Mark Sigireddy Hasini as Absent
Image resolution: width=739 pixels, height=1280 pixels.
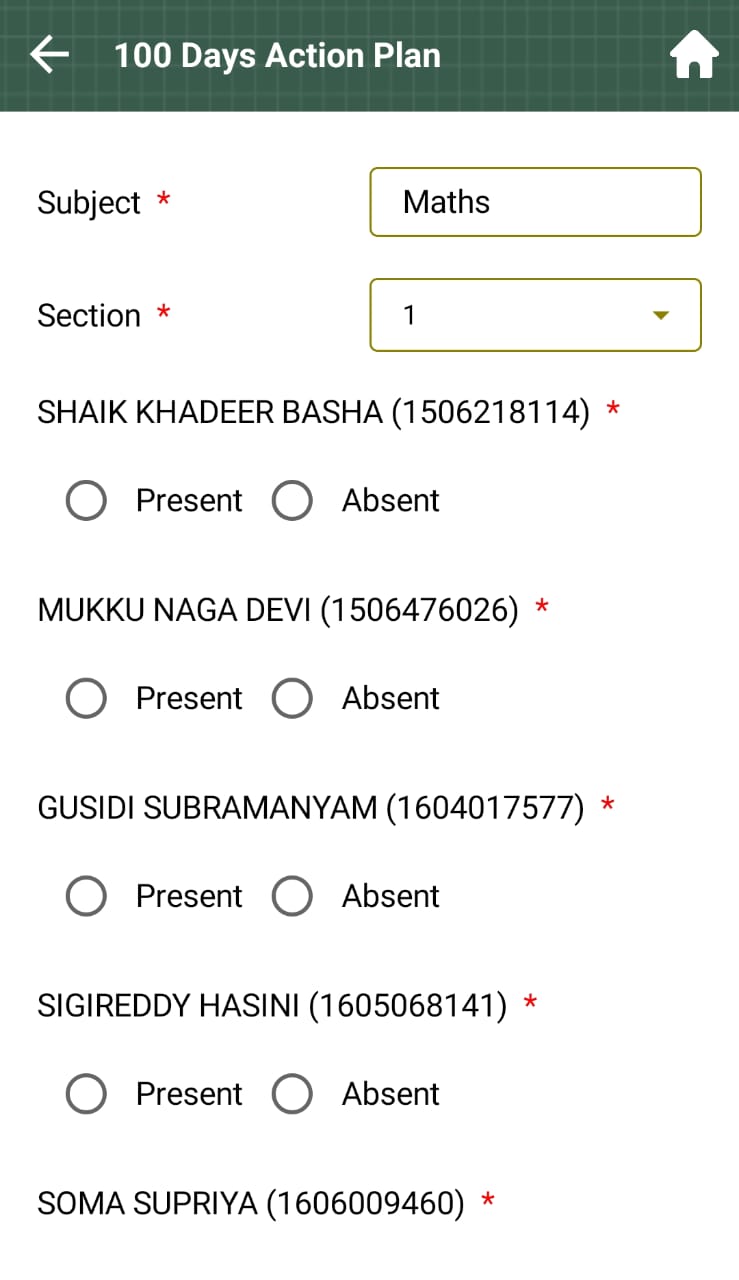click(293, 1095)
